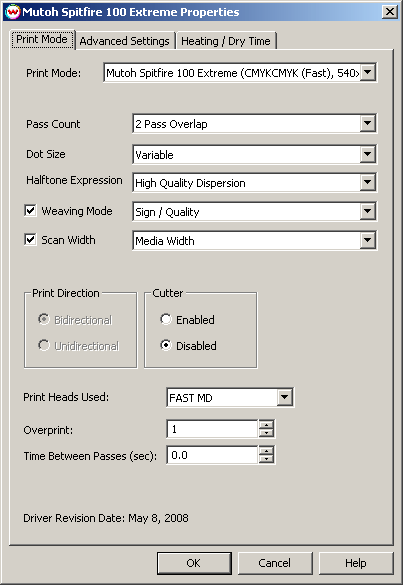The height and width of the screenshot is (585, 403).
Task: Close the Mutoh Spitfire Properties dialog
Action: pyautogui.click(x=390, y=12)
